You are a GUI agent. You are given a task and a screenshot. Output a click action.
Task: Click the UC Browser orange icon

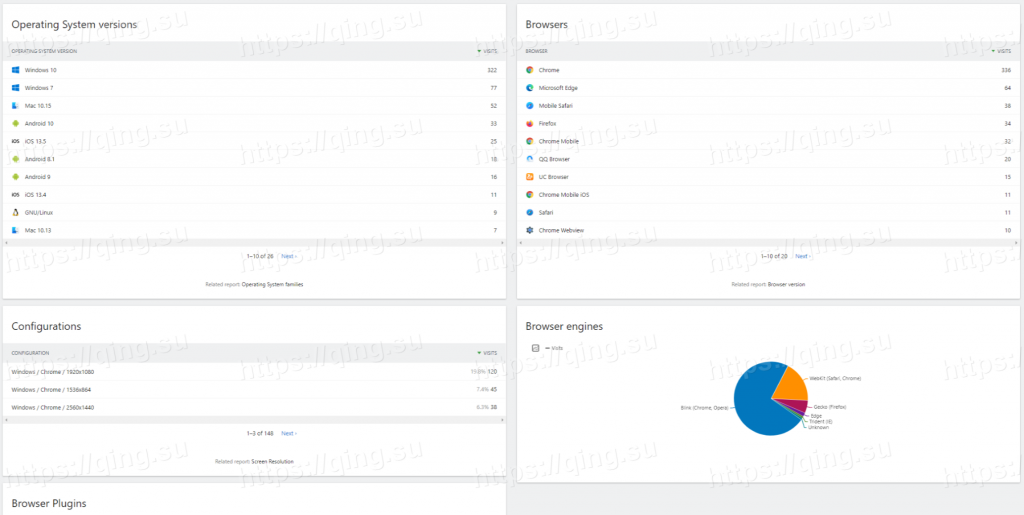pos(530,177)
